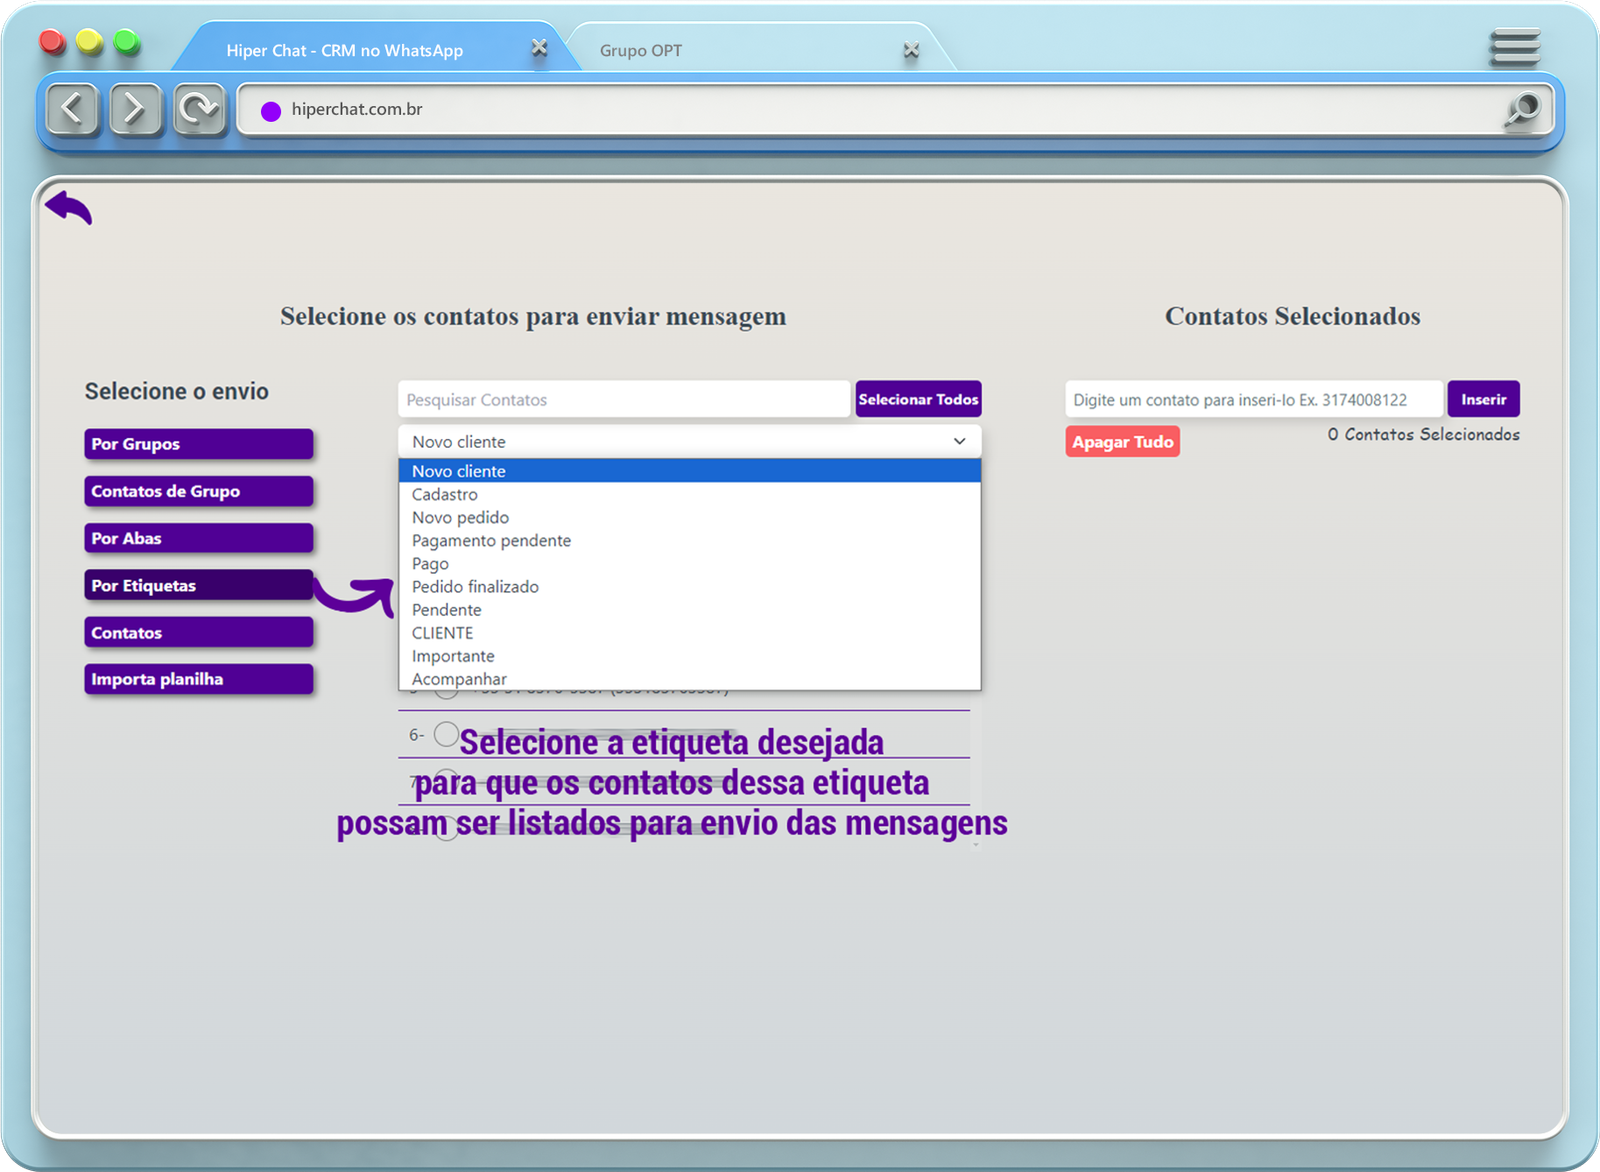Click the Por Etiquetas button
Viewport: 1600px width, 1172px height.
(x=198, y=585)
